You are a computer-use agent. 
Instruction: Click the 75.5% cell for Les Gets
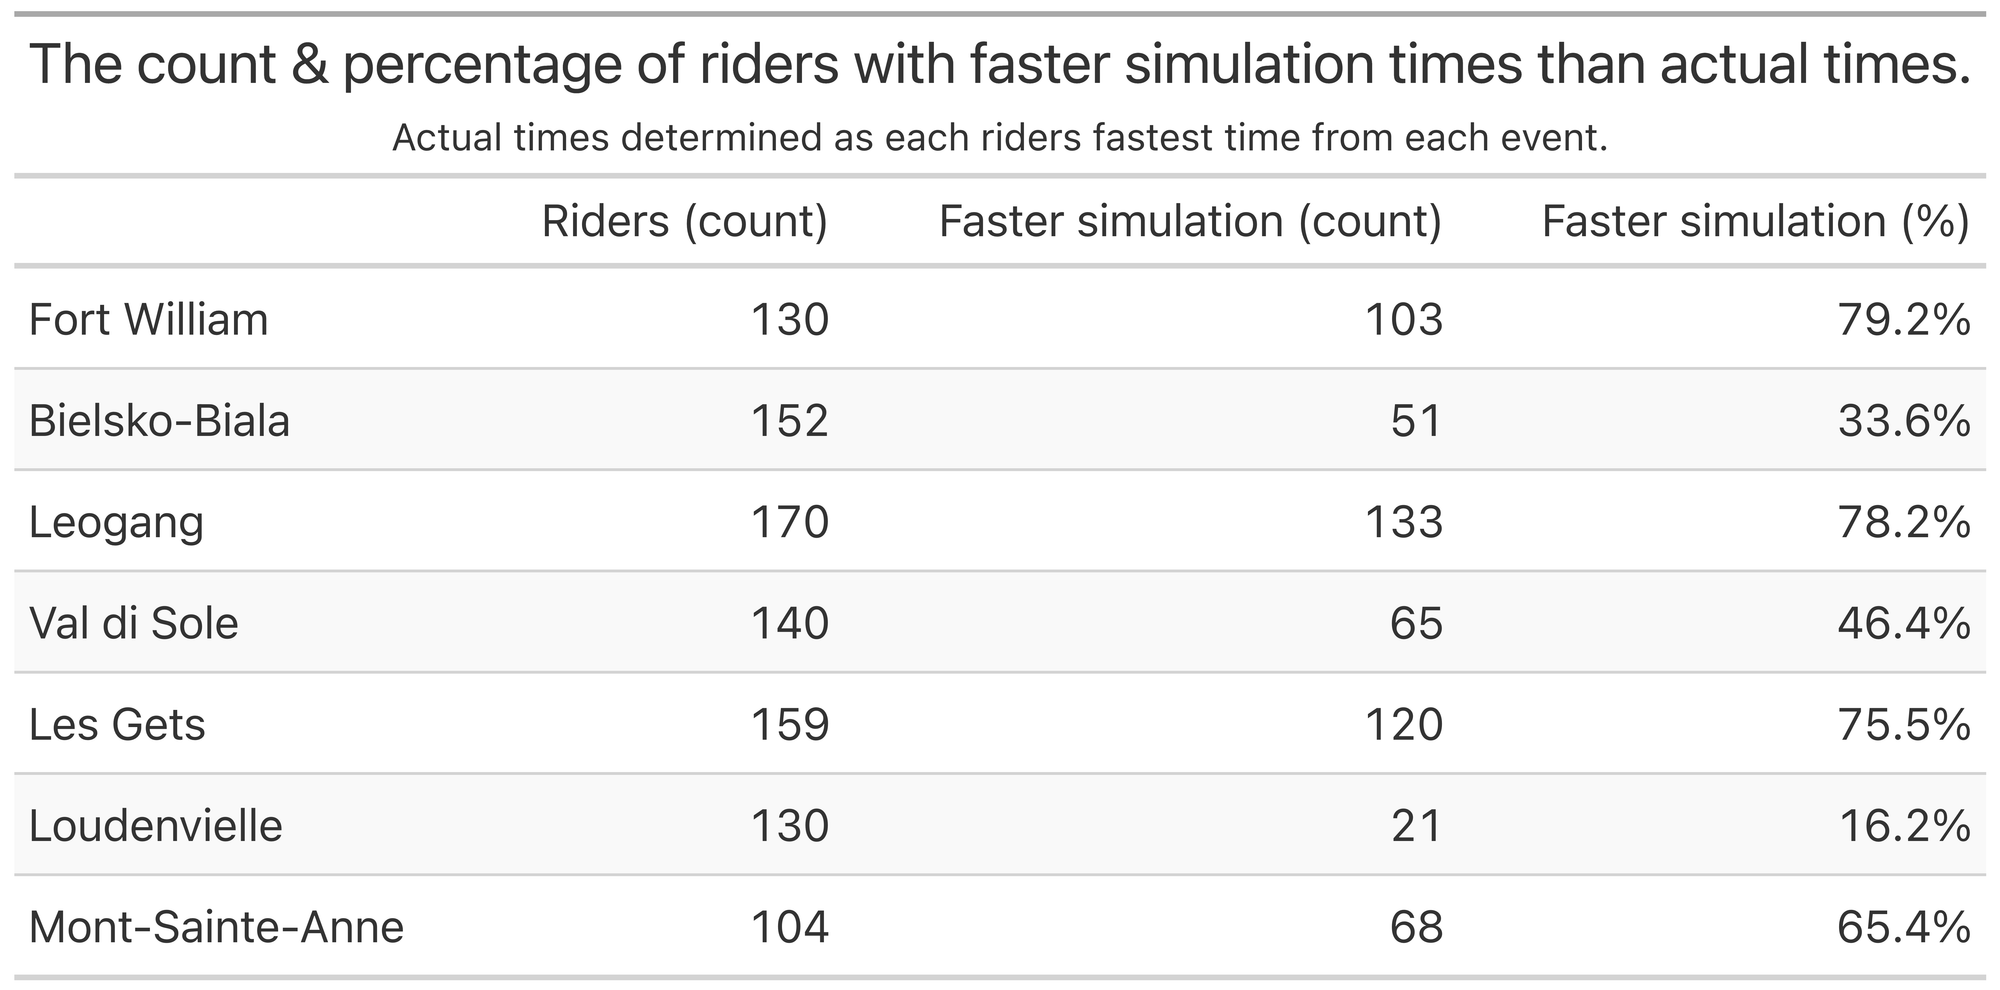1903,725
